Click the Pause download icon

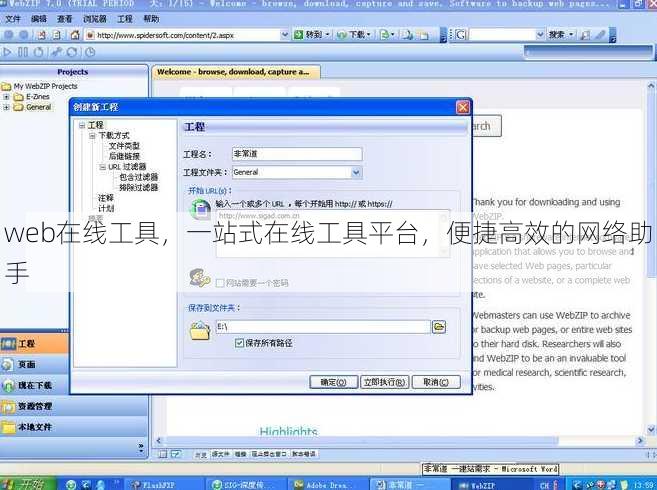click(x=23, y=52)
